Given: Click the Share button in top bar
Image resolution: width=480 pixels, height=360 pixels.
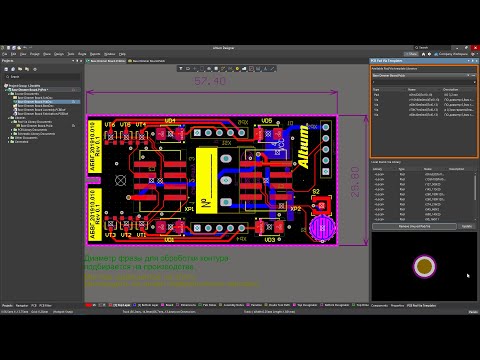Looking at the screenshot, I should coord(411,54).
